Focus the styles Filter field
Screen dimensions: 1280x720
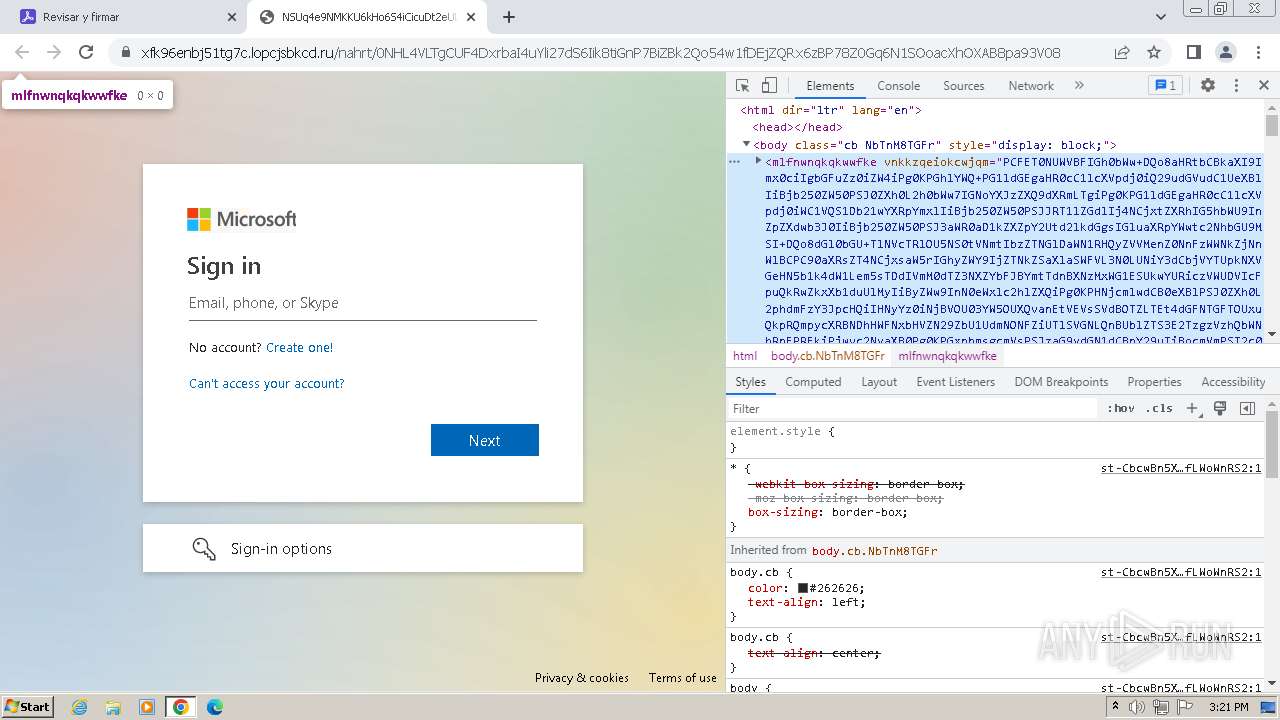914,408
